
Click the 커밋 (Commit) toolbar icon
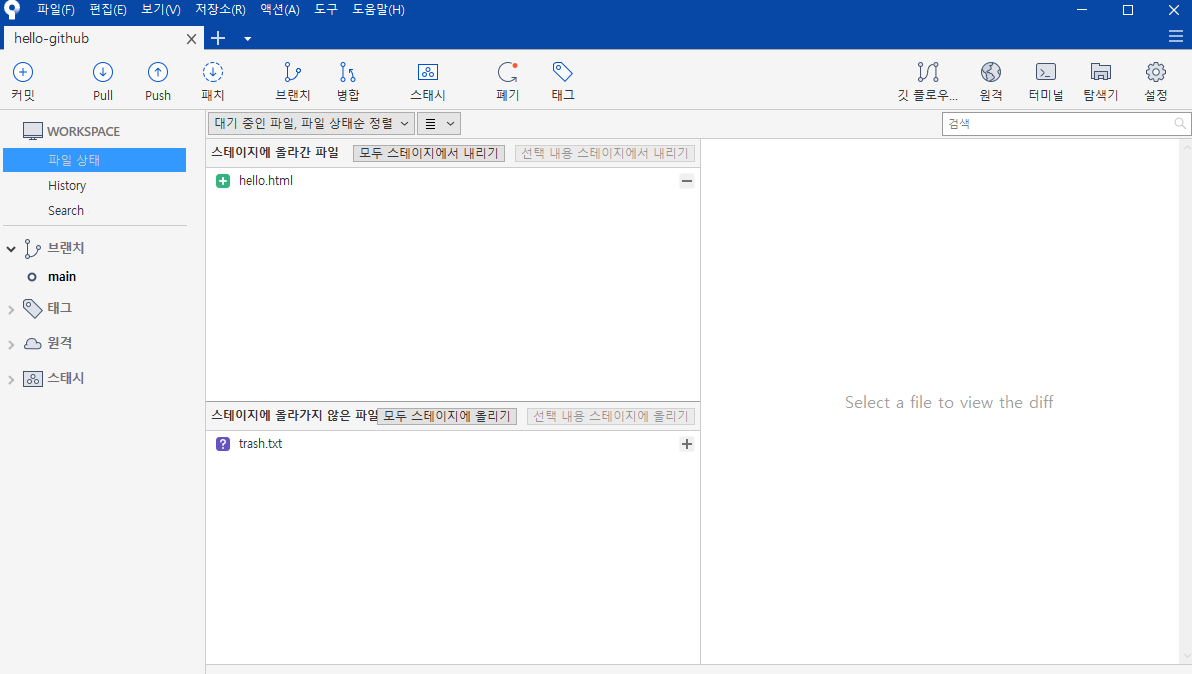(23, 72)
